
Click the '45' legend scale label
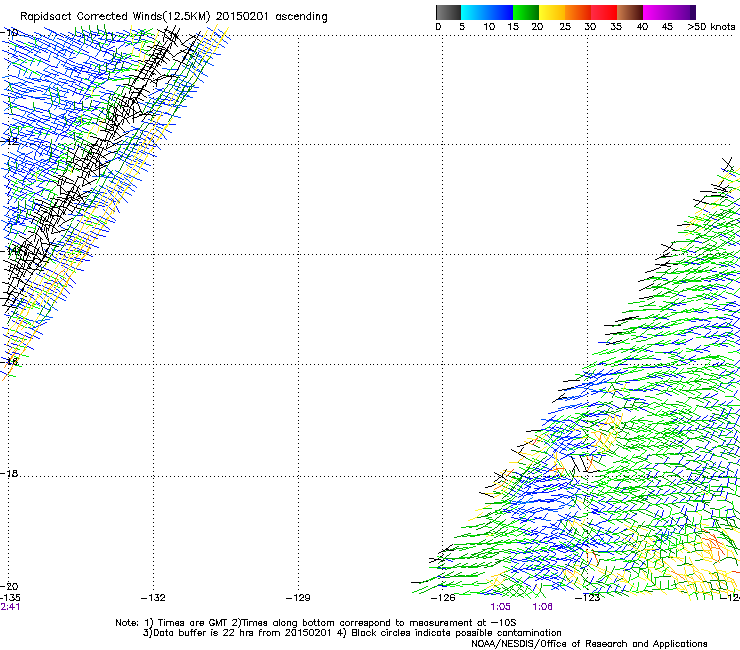pyautogui.click(x=667, y=27)
